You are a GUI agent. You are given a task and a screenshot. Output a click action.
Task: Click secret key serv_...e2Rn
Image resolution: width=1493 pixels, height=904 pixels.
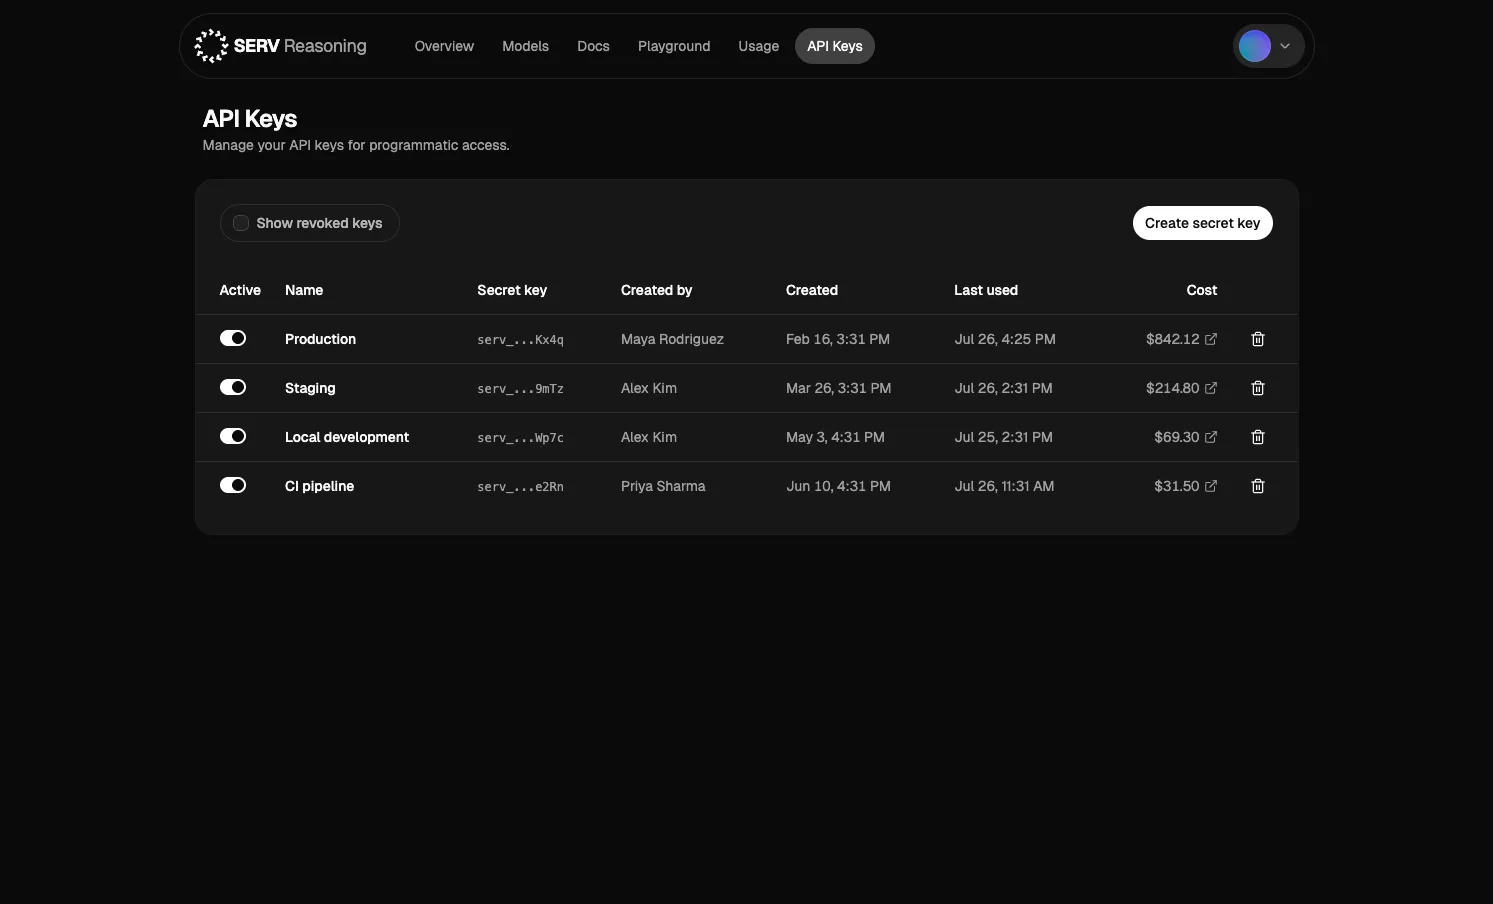[520, 487]
